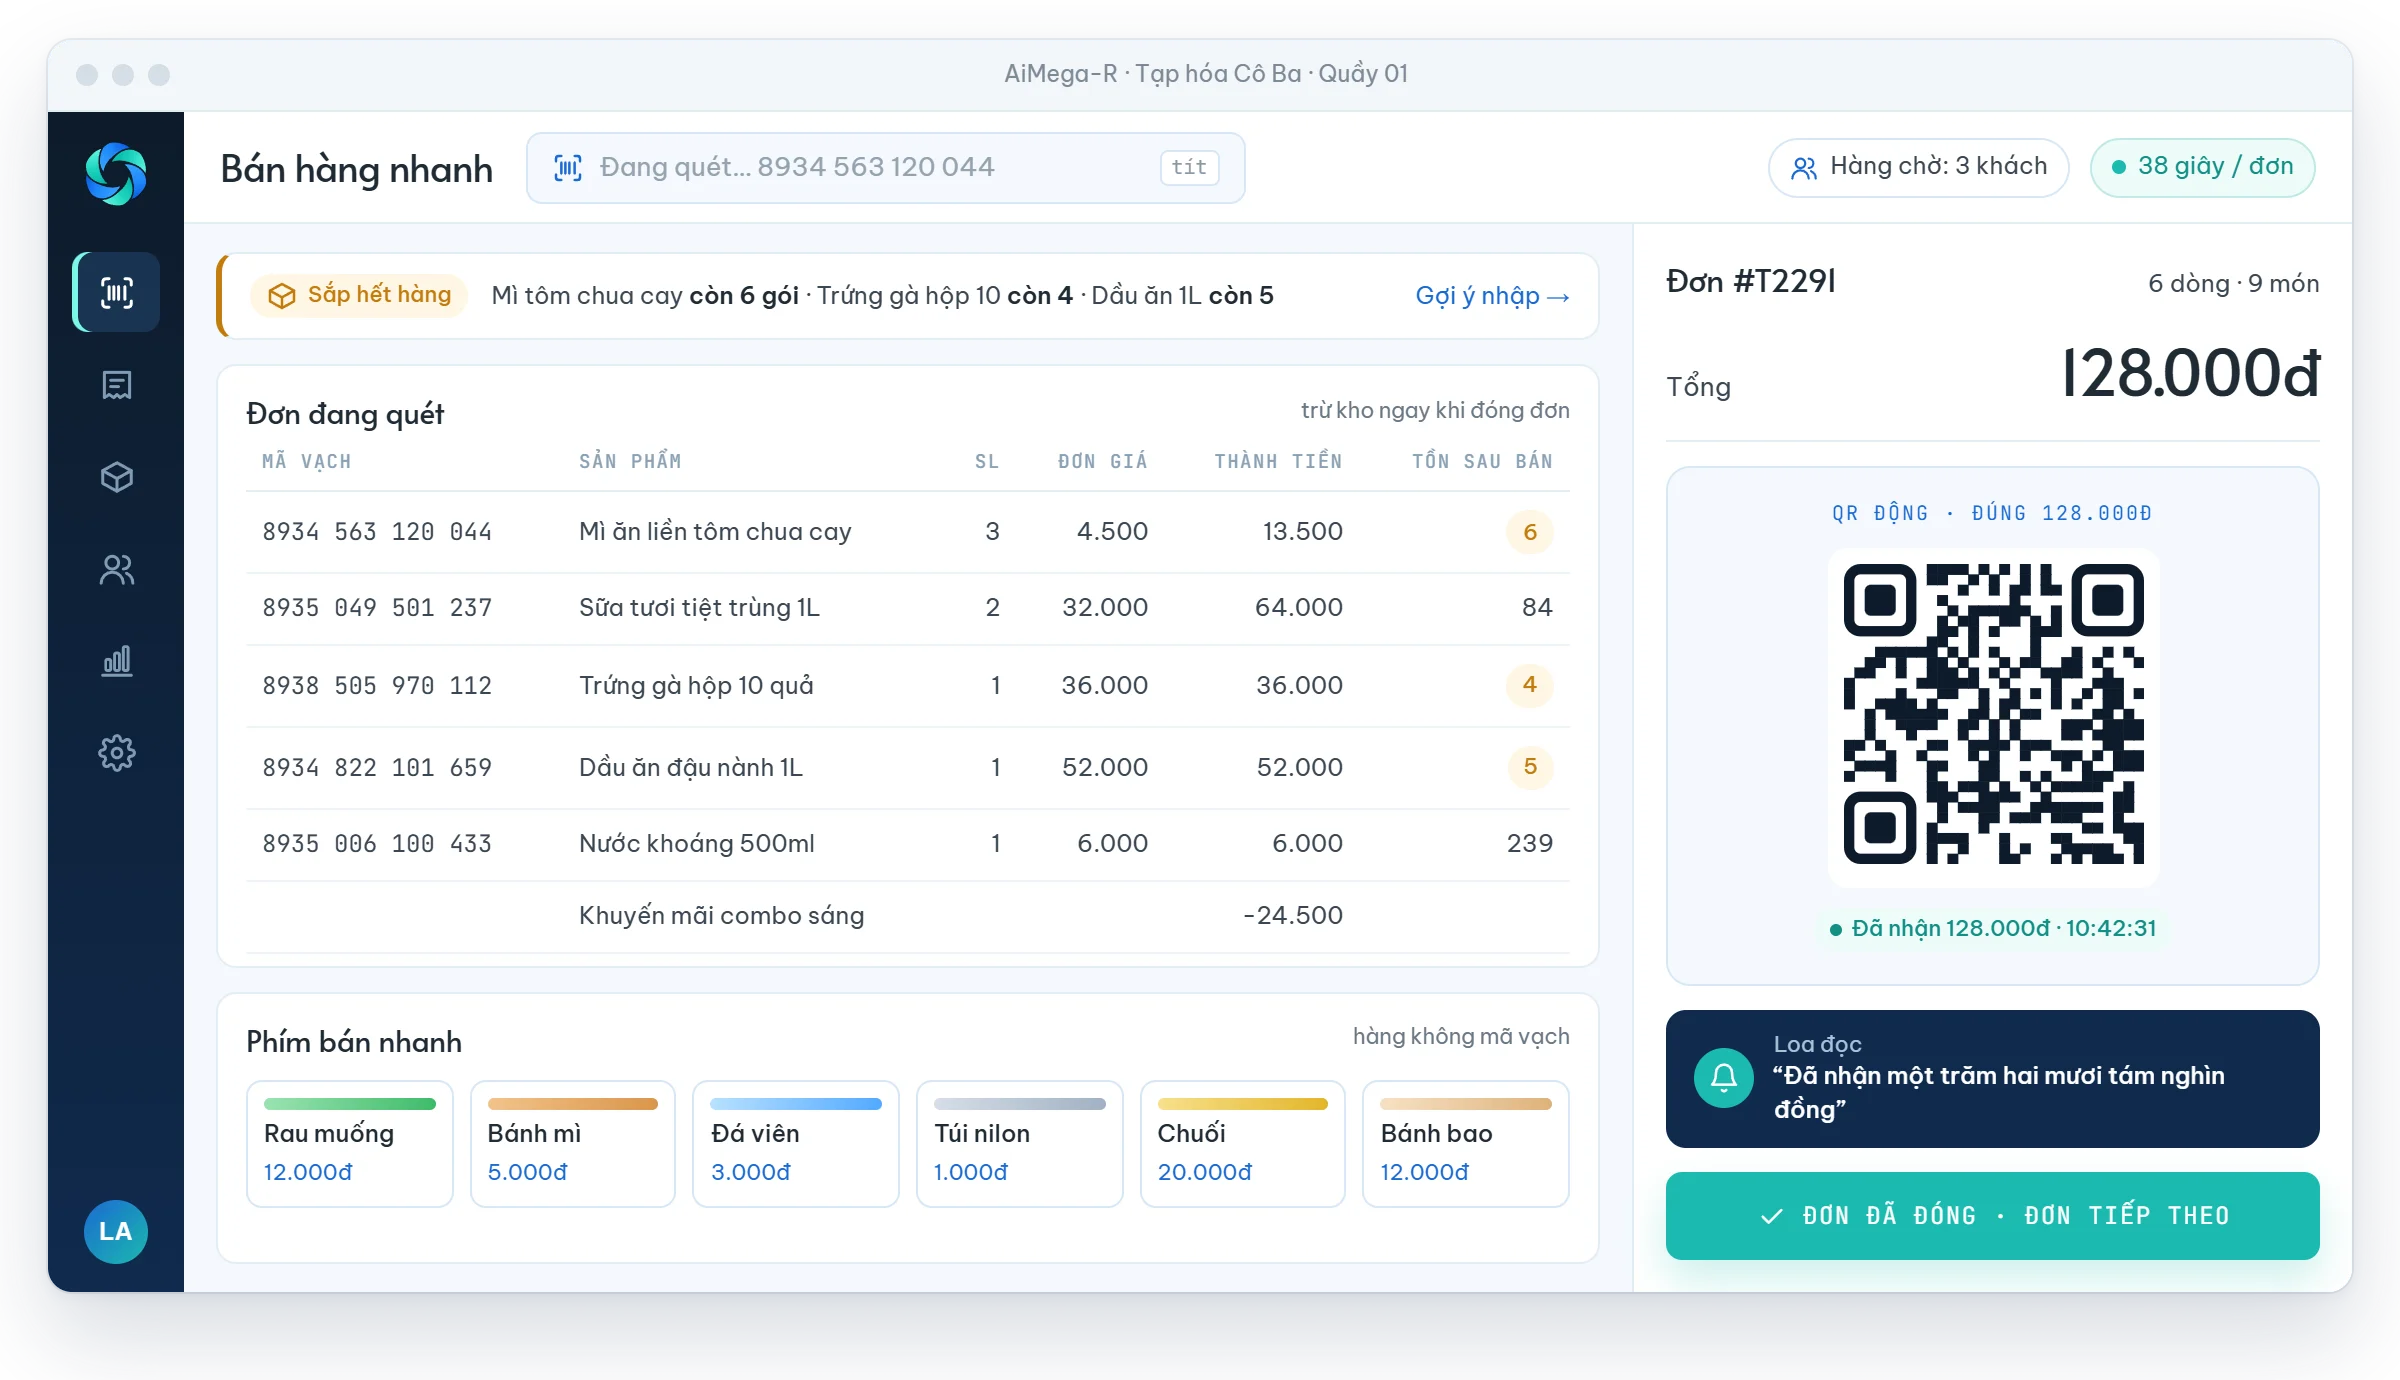
Task: Click order number Đơn #T2291
Action: [x=1751, y=282]
